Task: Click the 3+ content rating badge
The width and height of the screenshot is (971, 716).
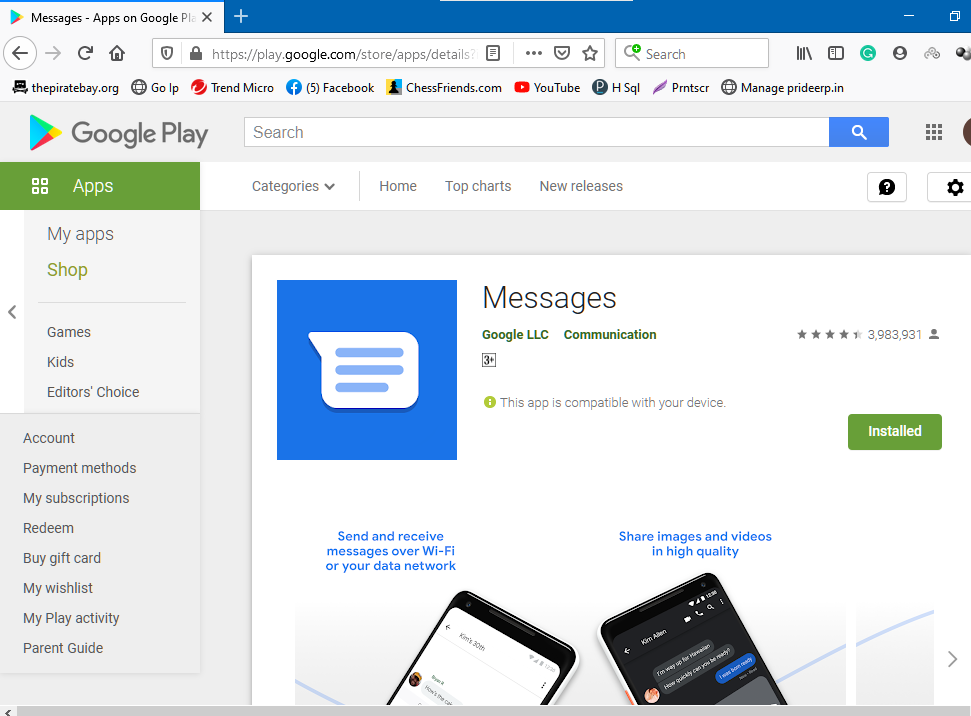Action: (x=489, y=360)
